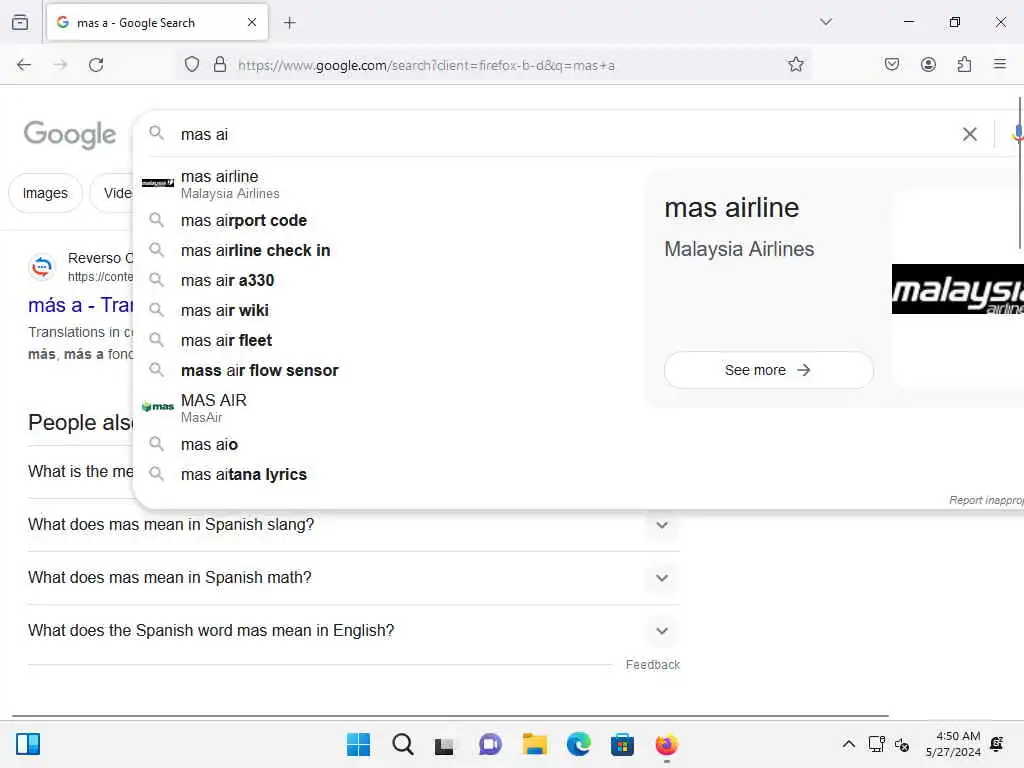Show site security padlock info
The height and width of the screenshot is (768, 1024).
(220, 65)
